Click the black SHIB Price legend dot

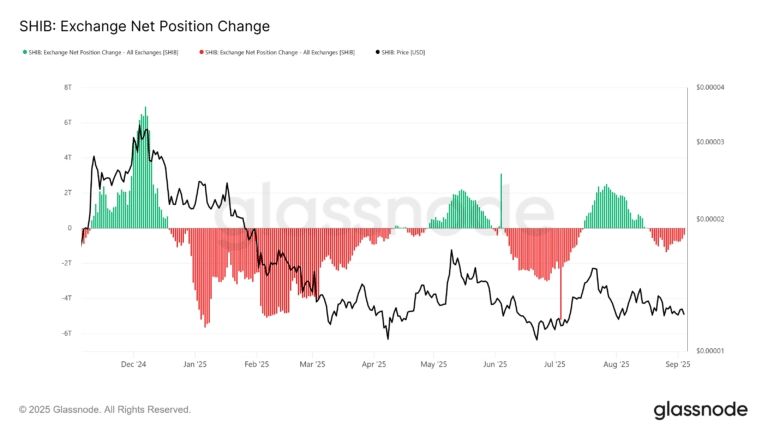coord(378,52)
